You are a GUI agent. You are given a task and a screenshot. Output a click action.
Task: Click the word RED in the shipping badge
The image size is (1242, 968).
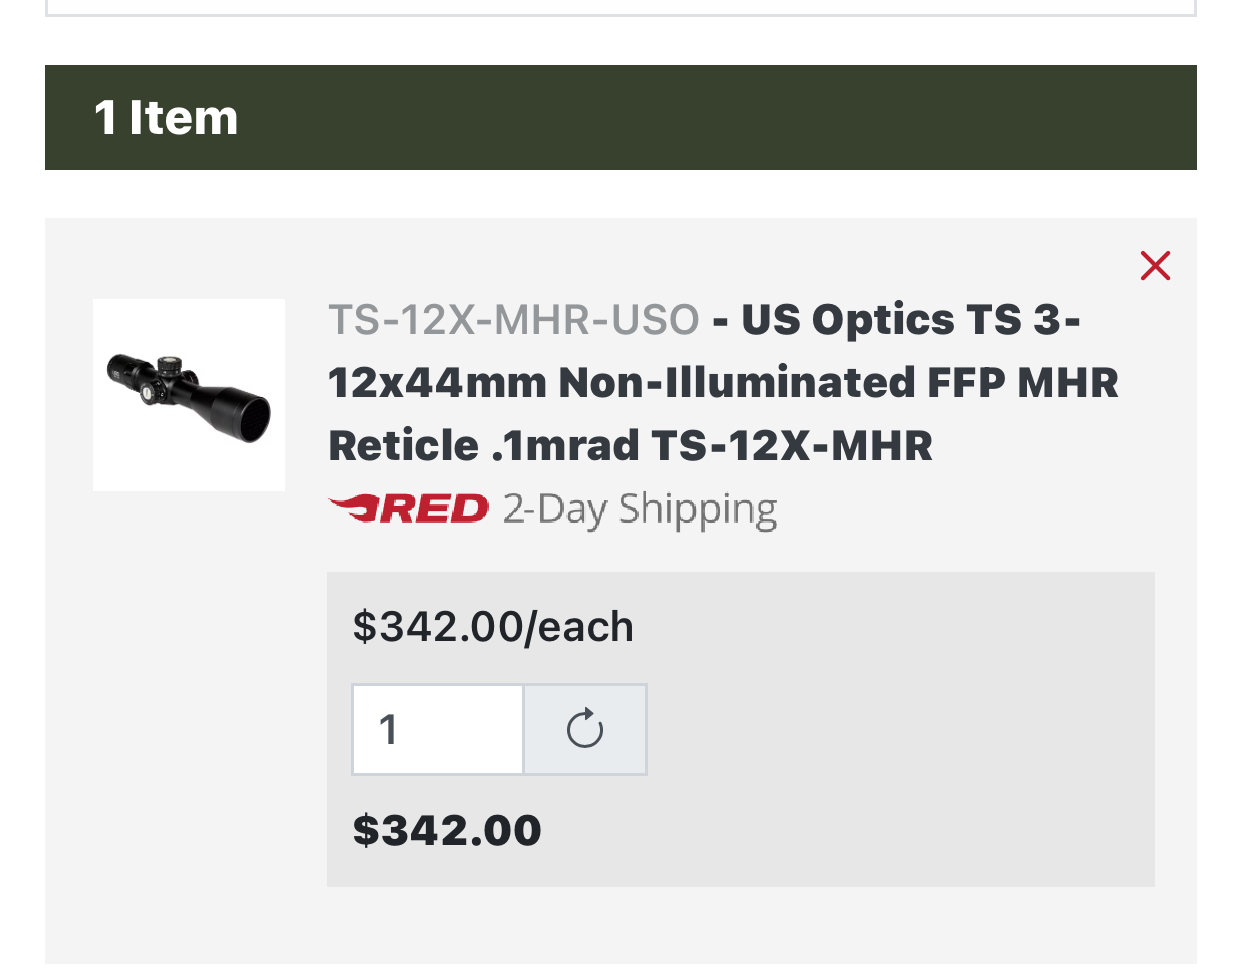[x=432, y=509]
